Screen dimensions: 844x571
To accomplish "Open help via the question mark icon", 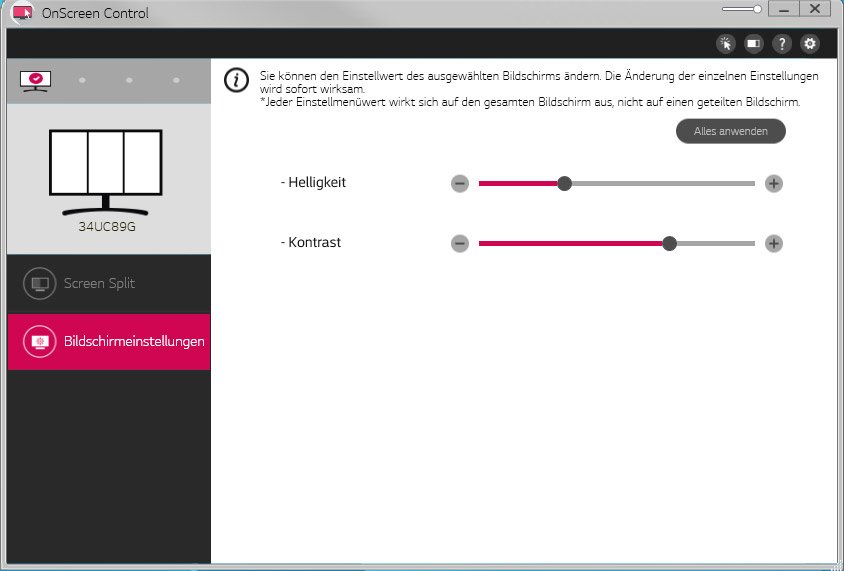I will tap(782, 43).
